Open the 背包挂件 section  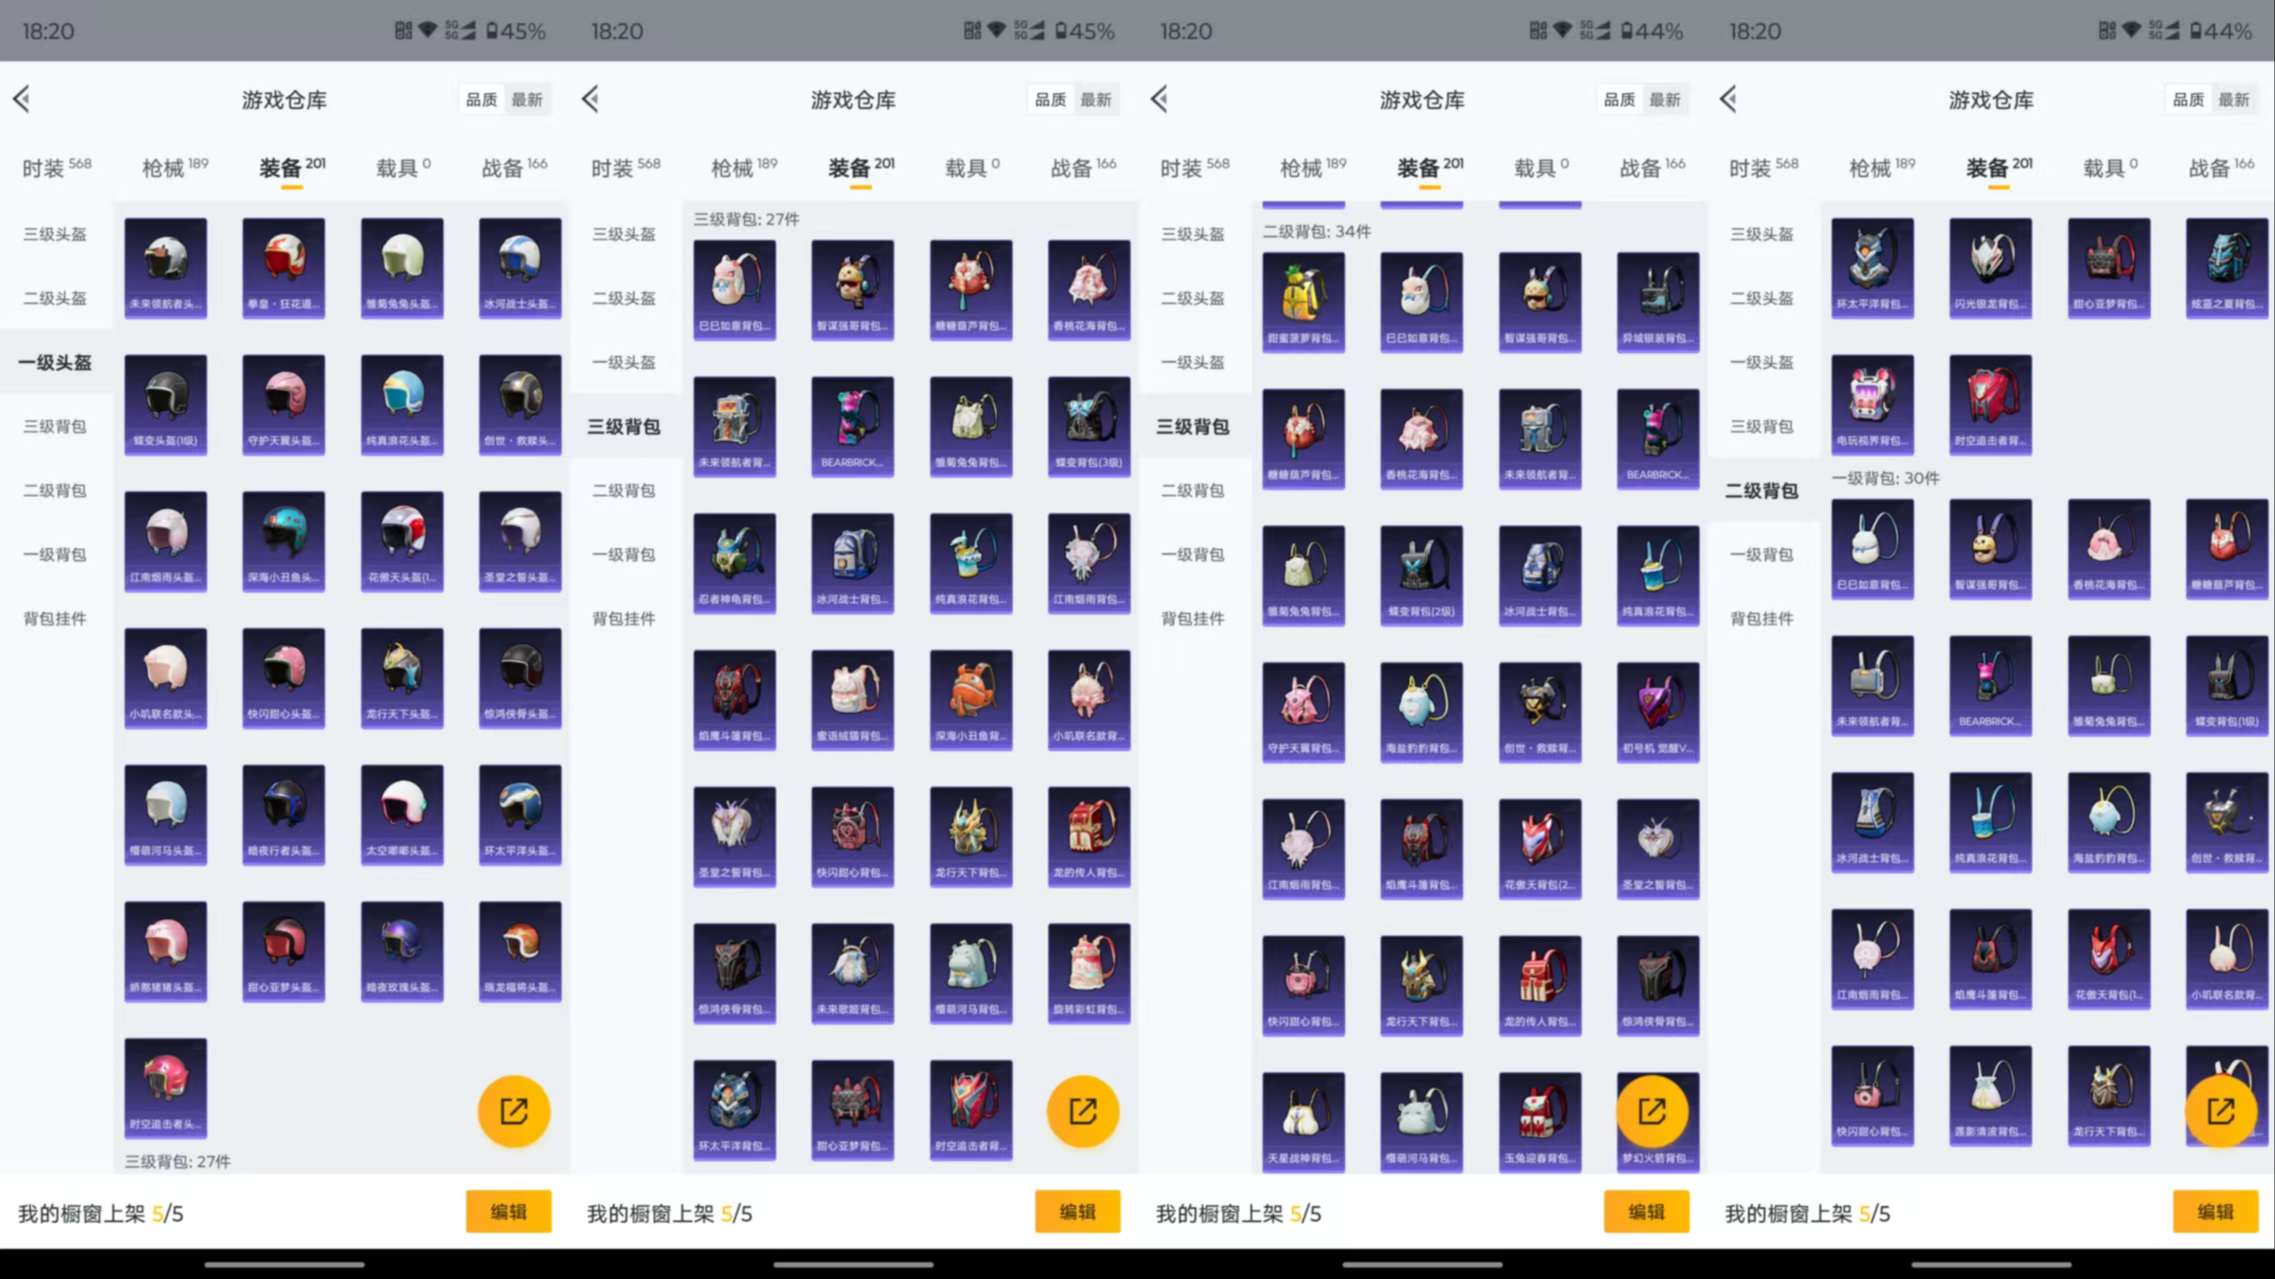pyautogui.click(x=55, y=618)
